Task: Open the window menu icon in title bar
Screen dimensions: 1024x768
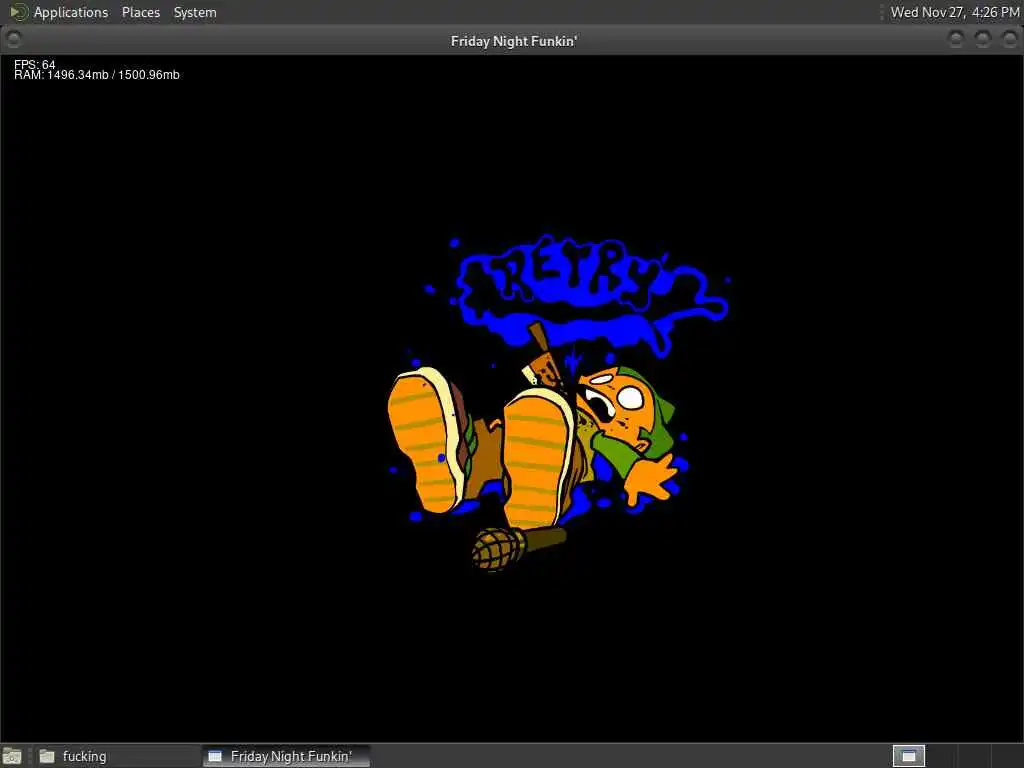Action: point(13,40)
